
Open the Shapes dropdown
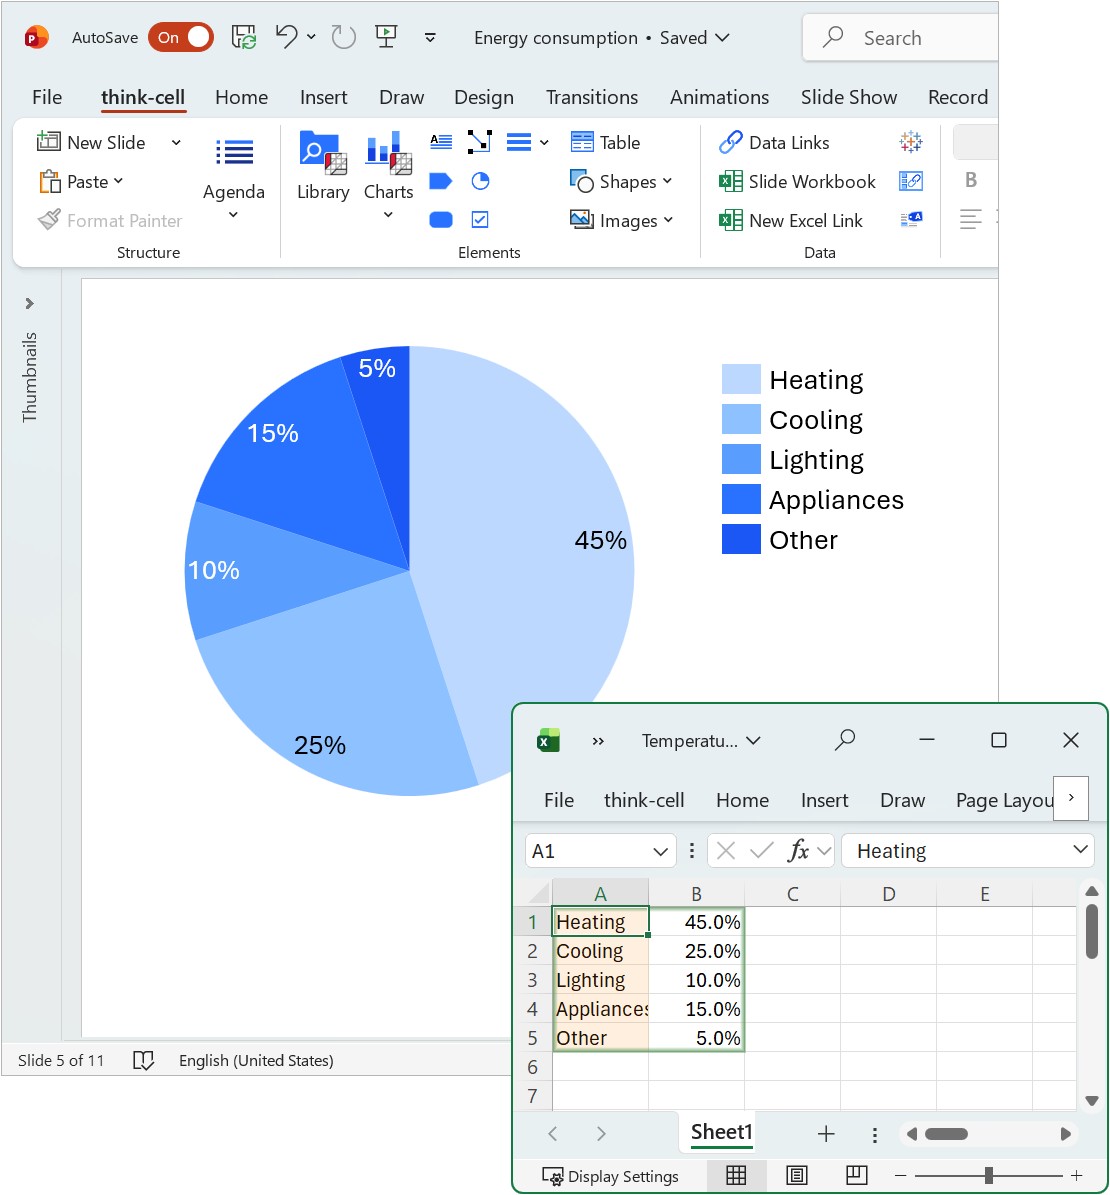click(622, 181)
